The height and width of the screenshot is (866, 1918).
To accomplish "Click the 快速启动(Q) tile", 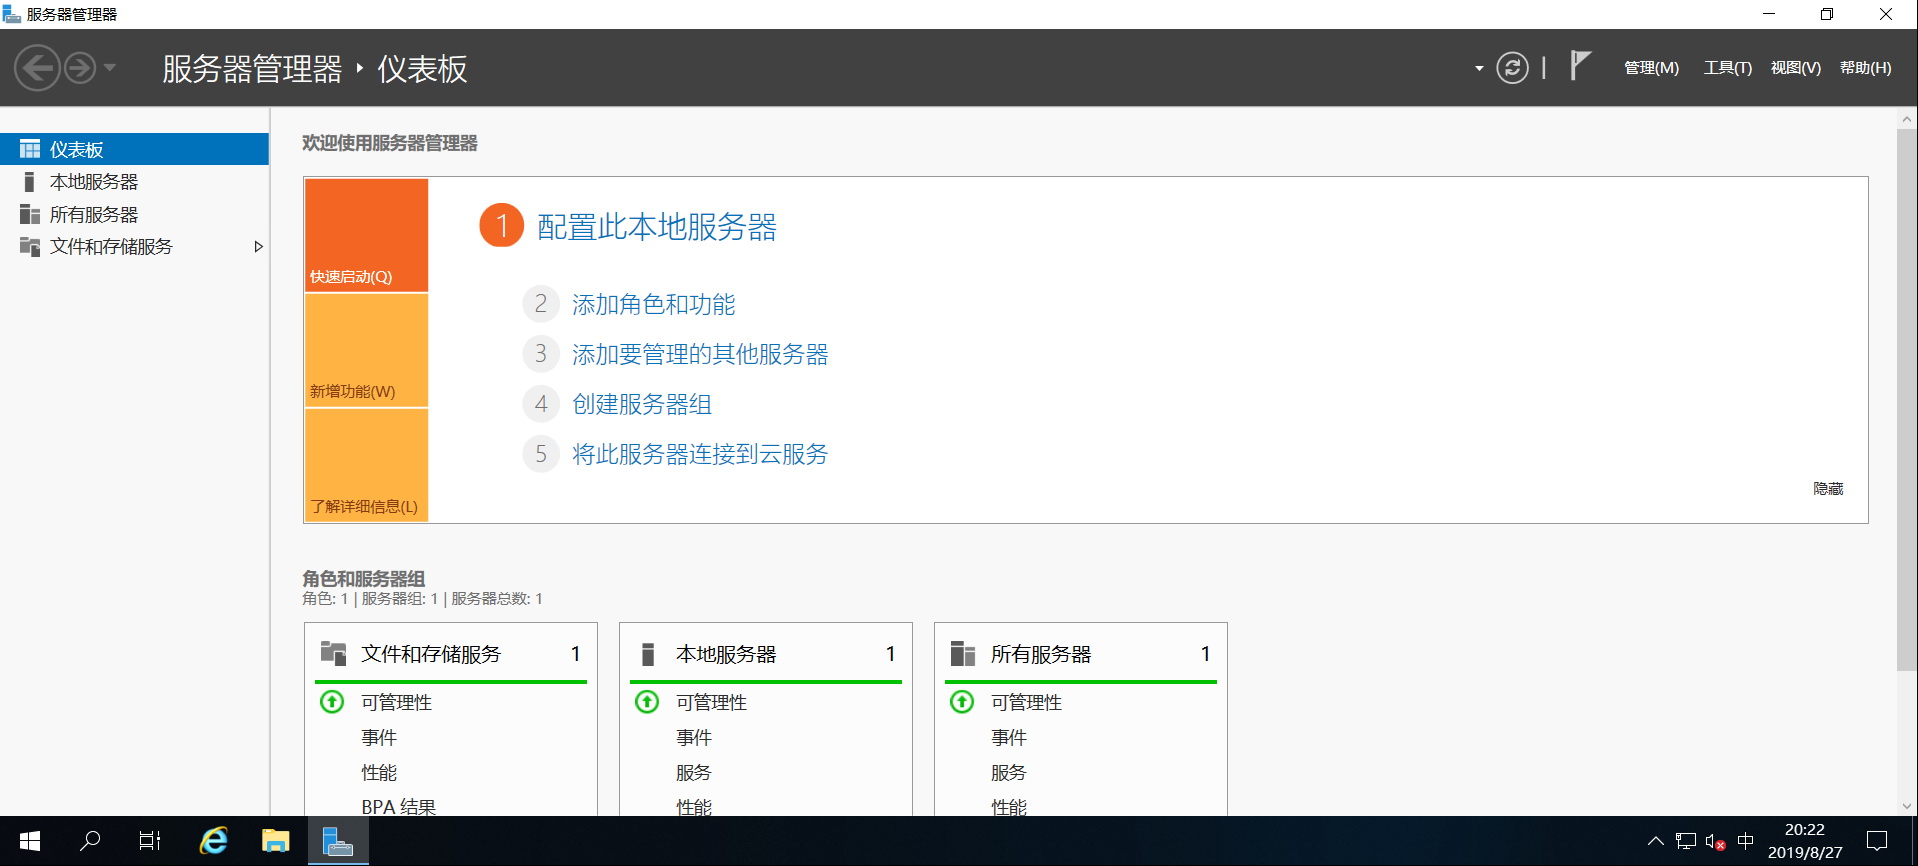I will point(366,235).
